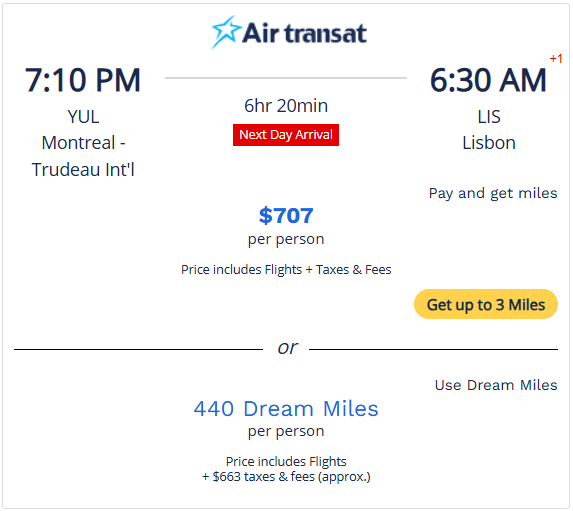Click the flight route line
The width and height of the screenshot is (573, 511).
[x=286, y=78]
